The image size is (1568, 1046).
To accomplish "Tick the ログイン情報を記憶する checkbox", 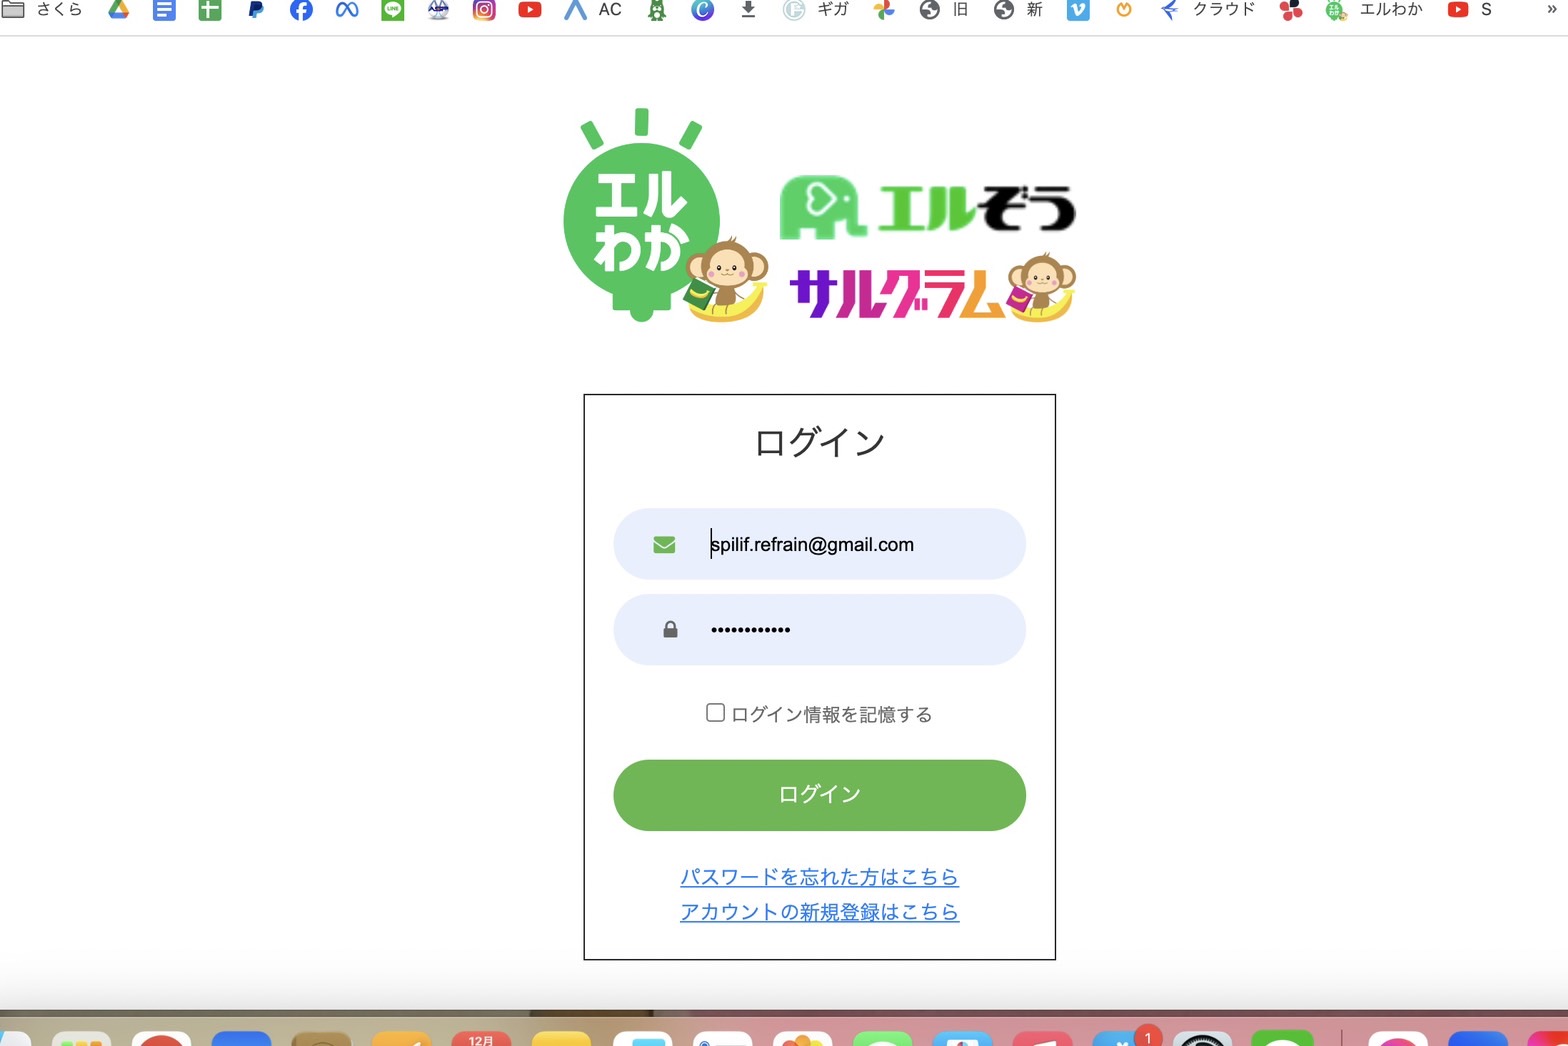I will coord(715,713).
